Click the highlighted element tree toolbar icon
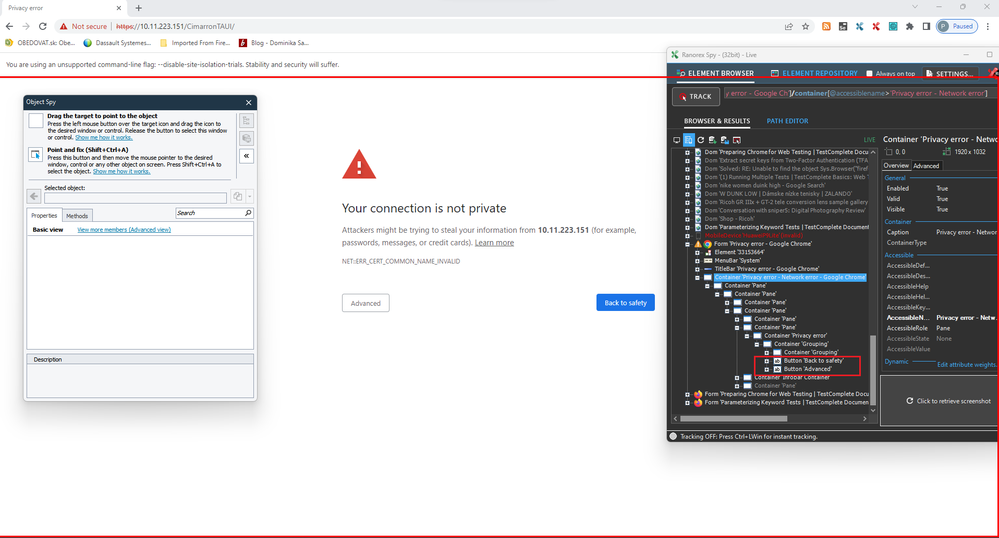999x538 pixels. (689, 140)
